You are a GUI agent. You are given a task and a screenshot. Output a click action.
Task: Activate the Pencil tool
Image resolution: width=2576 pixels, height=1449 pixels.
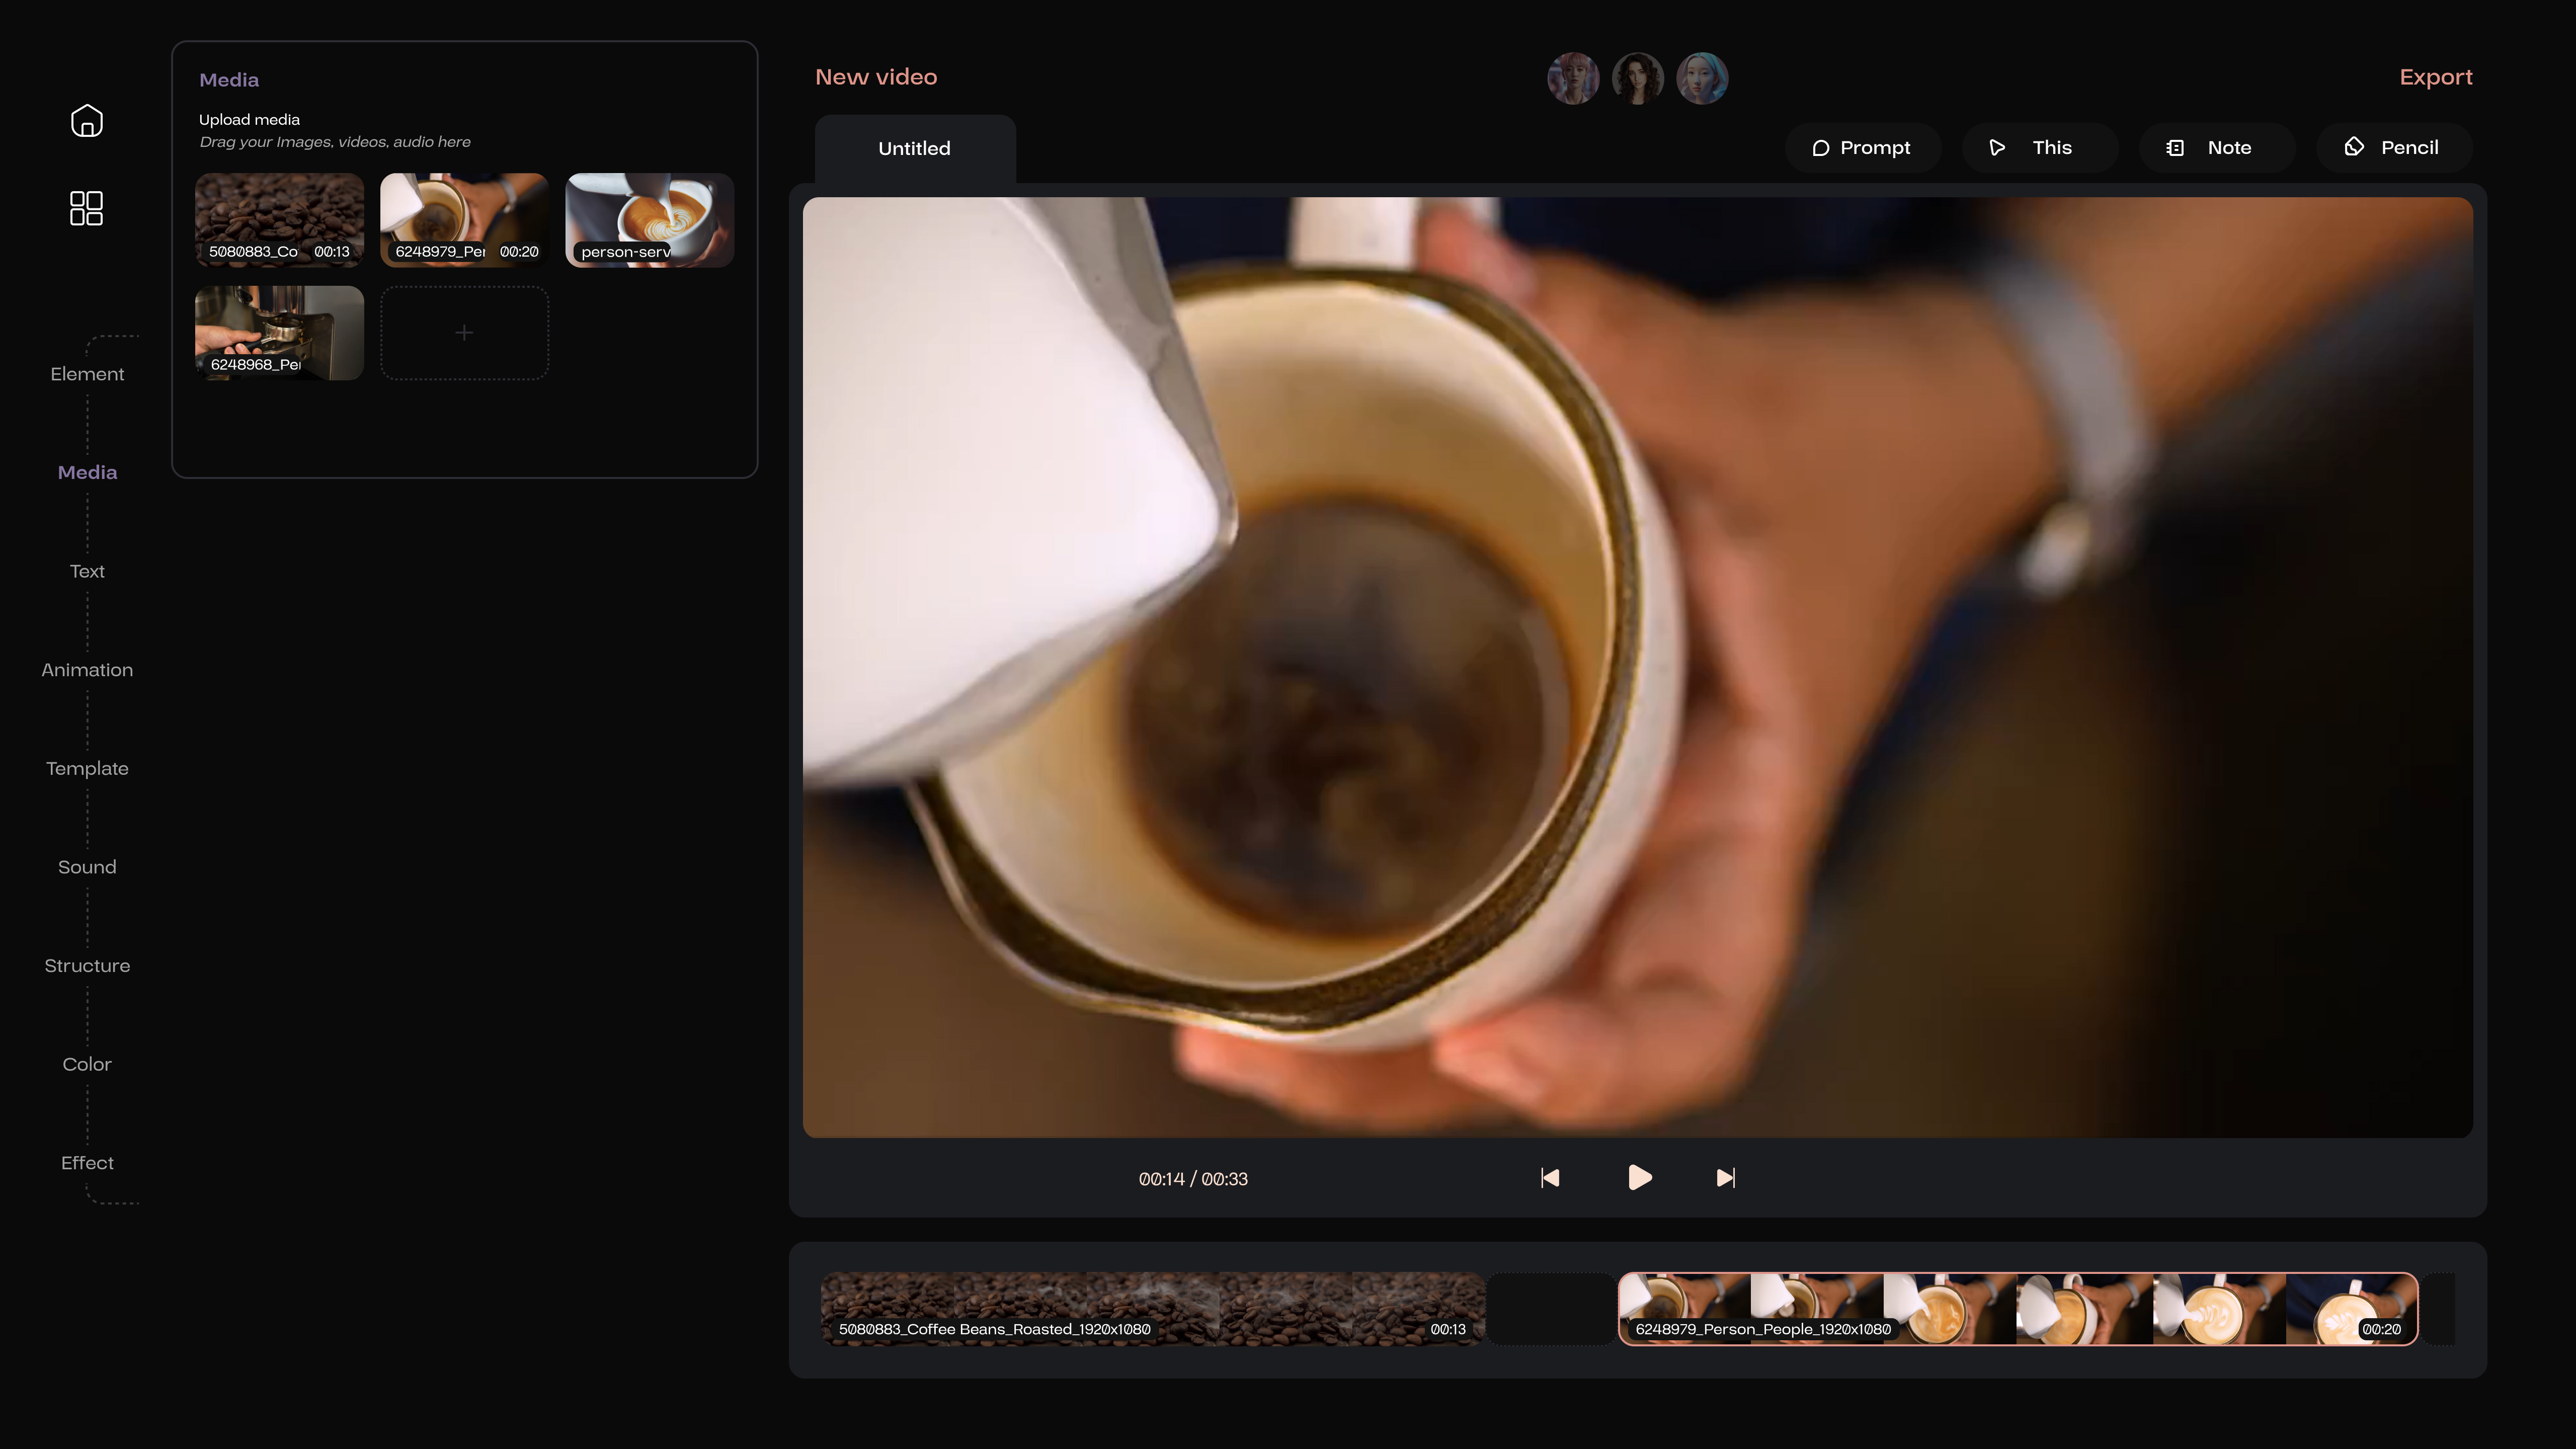pyautogui.click(x=2393, y=148)
